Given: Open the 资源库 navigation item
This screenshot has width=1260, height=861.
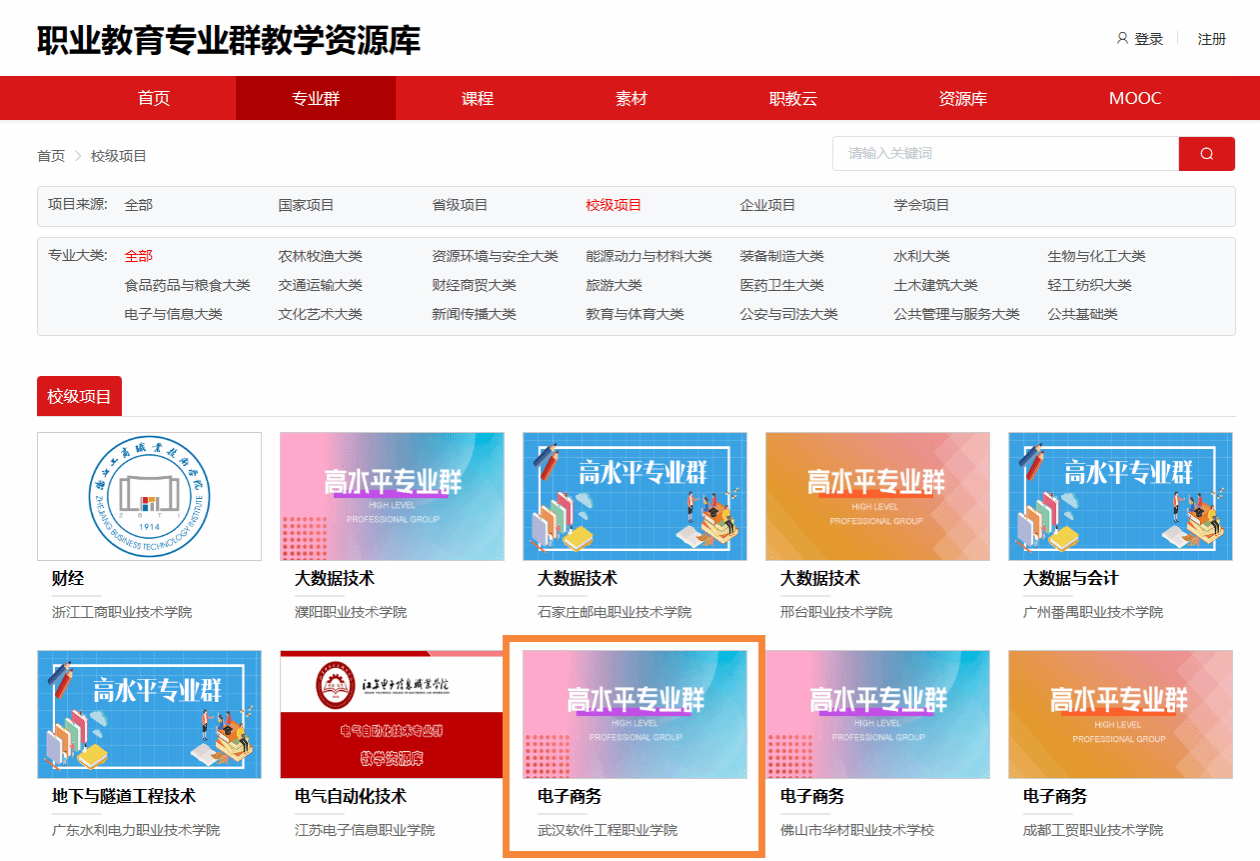Looking at the screenshot, I should point(962,98).
